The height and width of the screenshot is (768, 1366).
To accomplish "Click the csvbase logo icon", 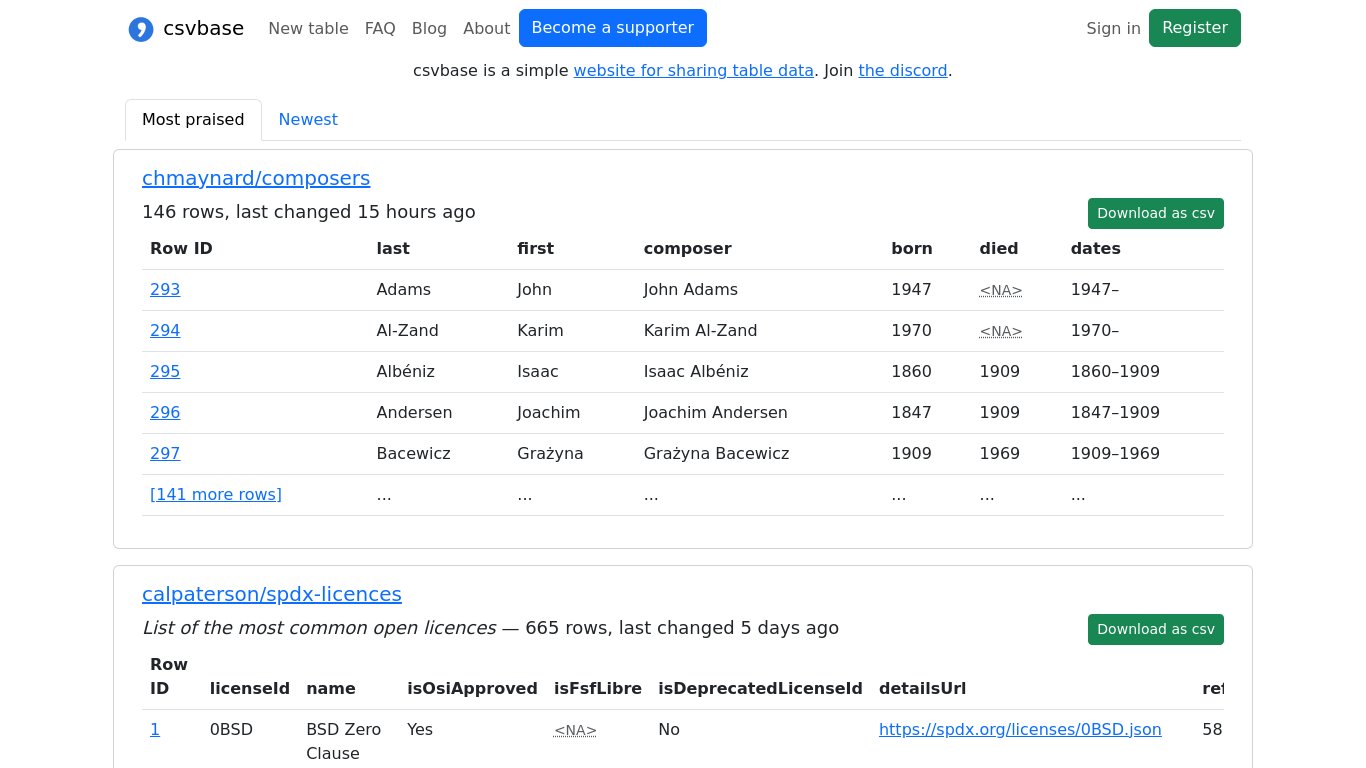I will (x=141, y=29).
